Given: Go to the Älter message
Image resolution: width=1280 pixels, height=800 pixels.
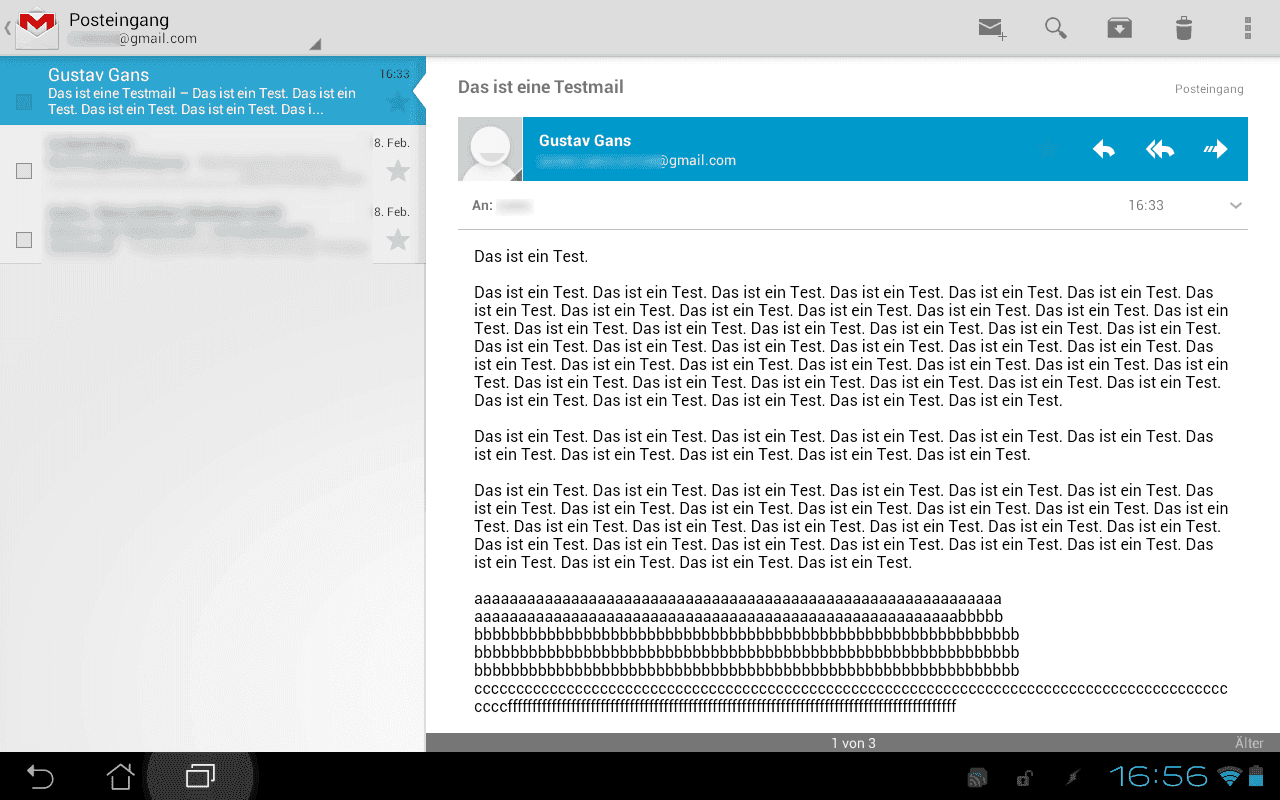Looking at the screenshot, I should [x=1249, y=743].
